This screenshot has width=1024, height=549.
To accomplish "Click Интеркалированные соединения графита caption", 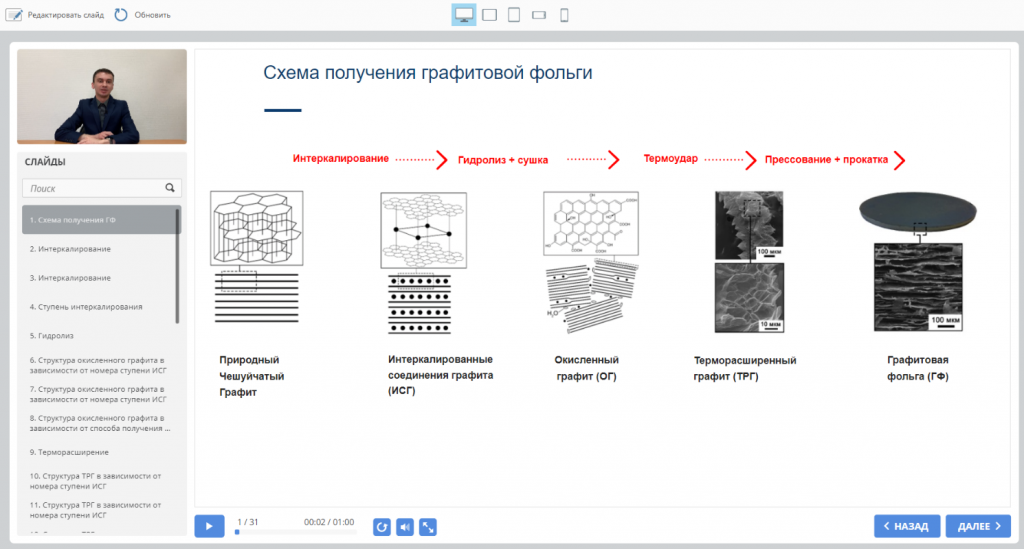I will [x=441, y=375].
